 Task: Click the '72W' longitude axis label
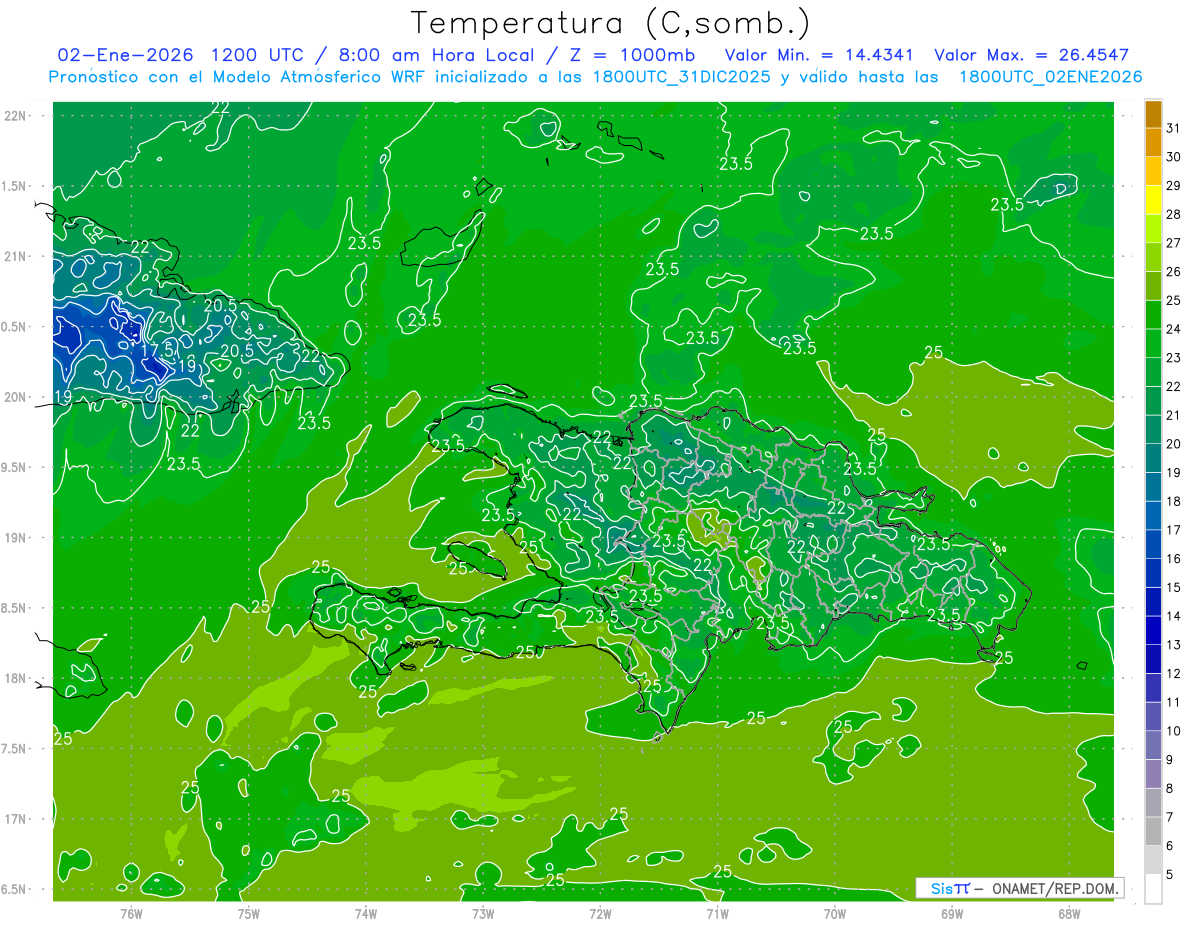click(600, 915)
